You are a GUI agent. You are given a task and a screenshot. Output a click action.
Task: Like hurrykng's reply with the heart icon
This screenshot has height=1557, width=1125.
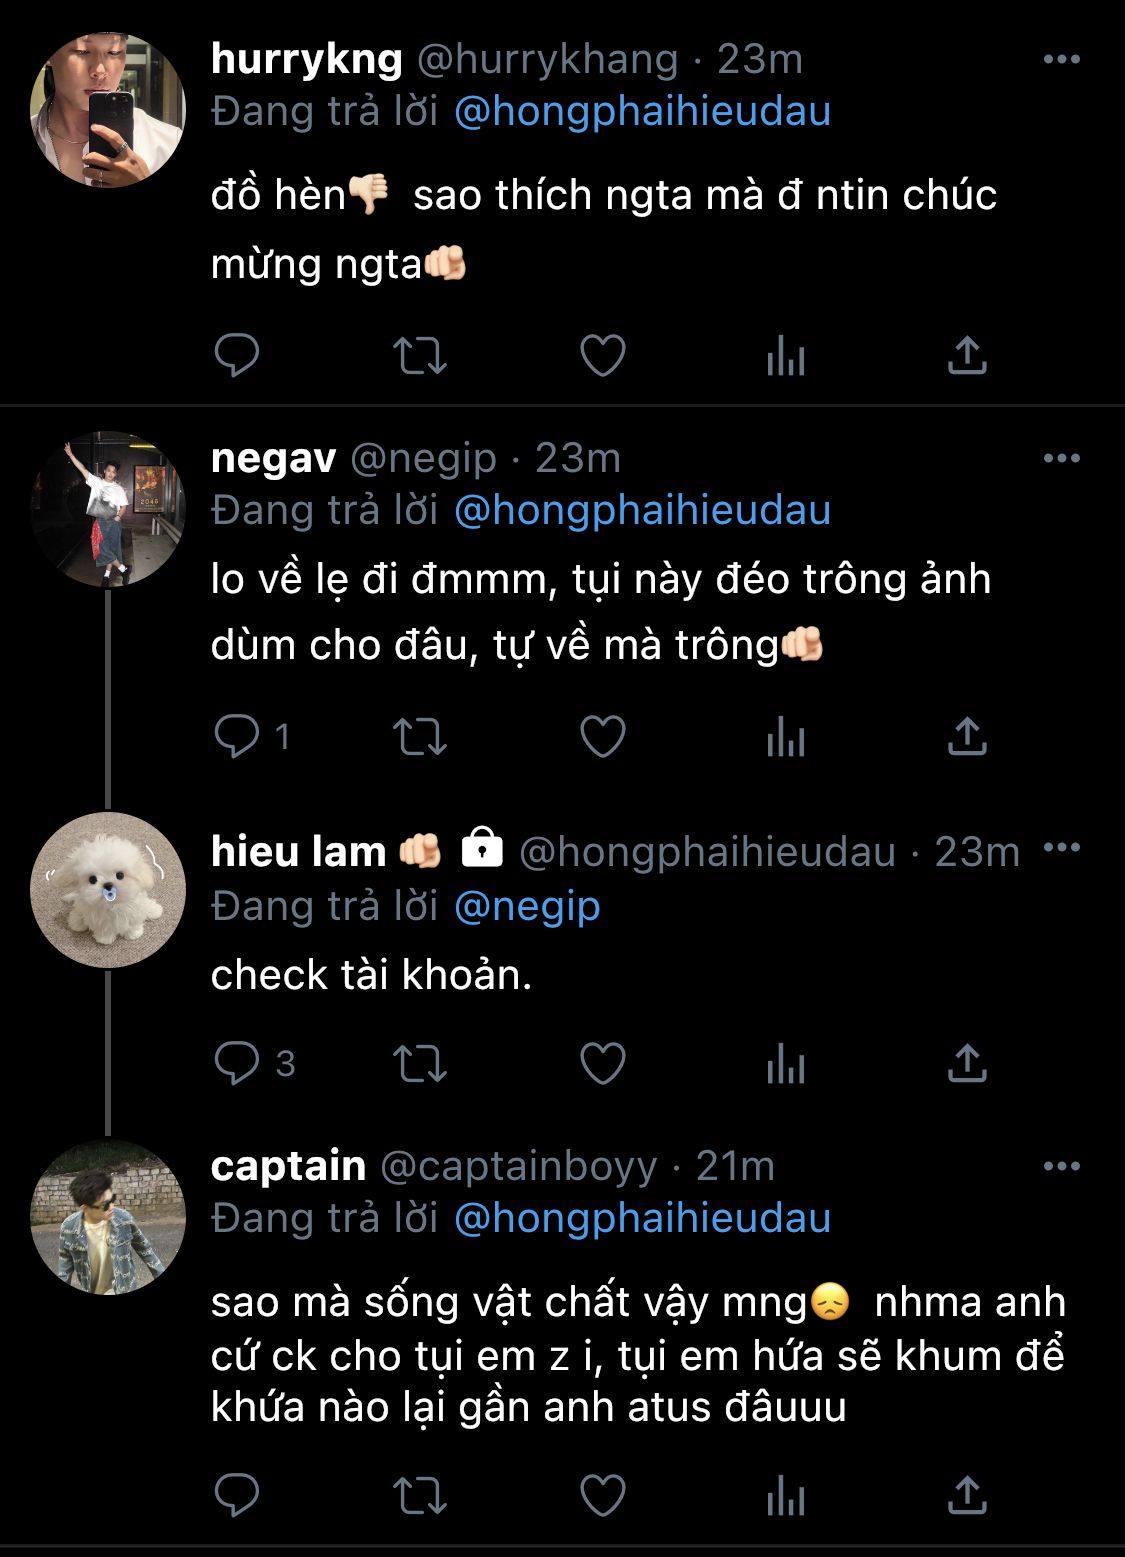[x=603, y=355]
